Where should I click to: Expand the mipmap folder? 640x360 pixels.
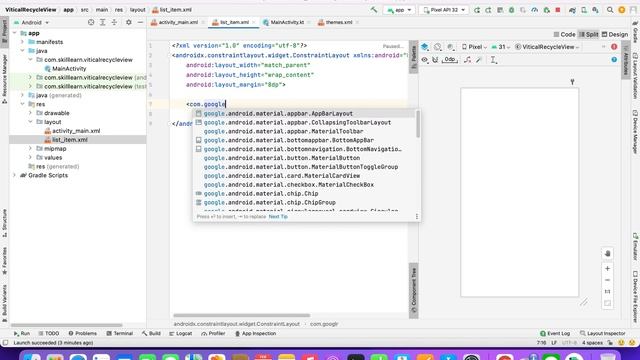click(x=30, y=149)
